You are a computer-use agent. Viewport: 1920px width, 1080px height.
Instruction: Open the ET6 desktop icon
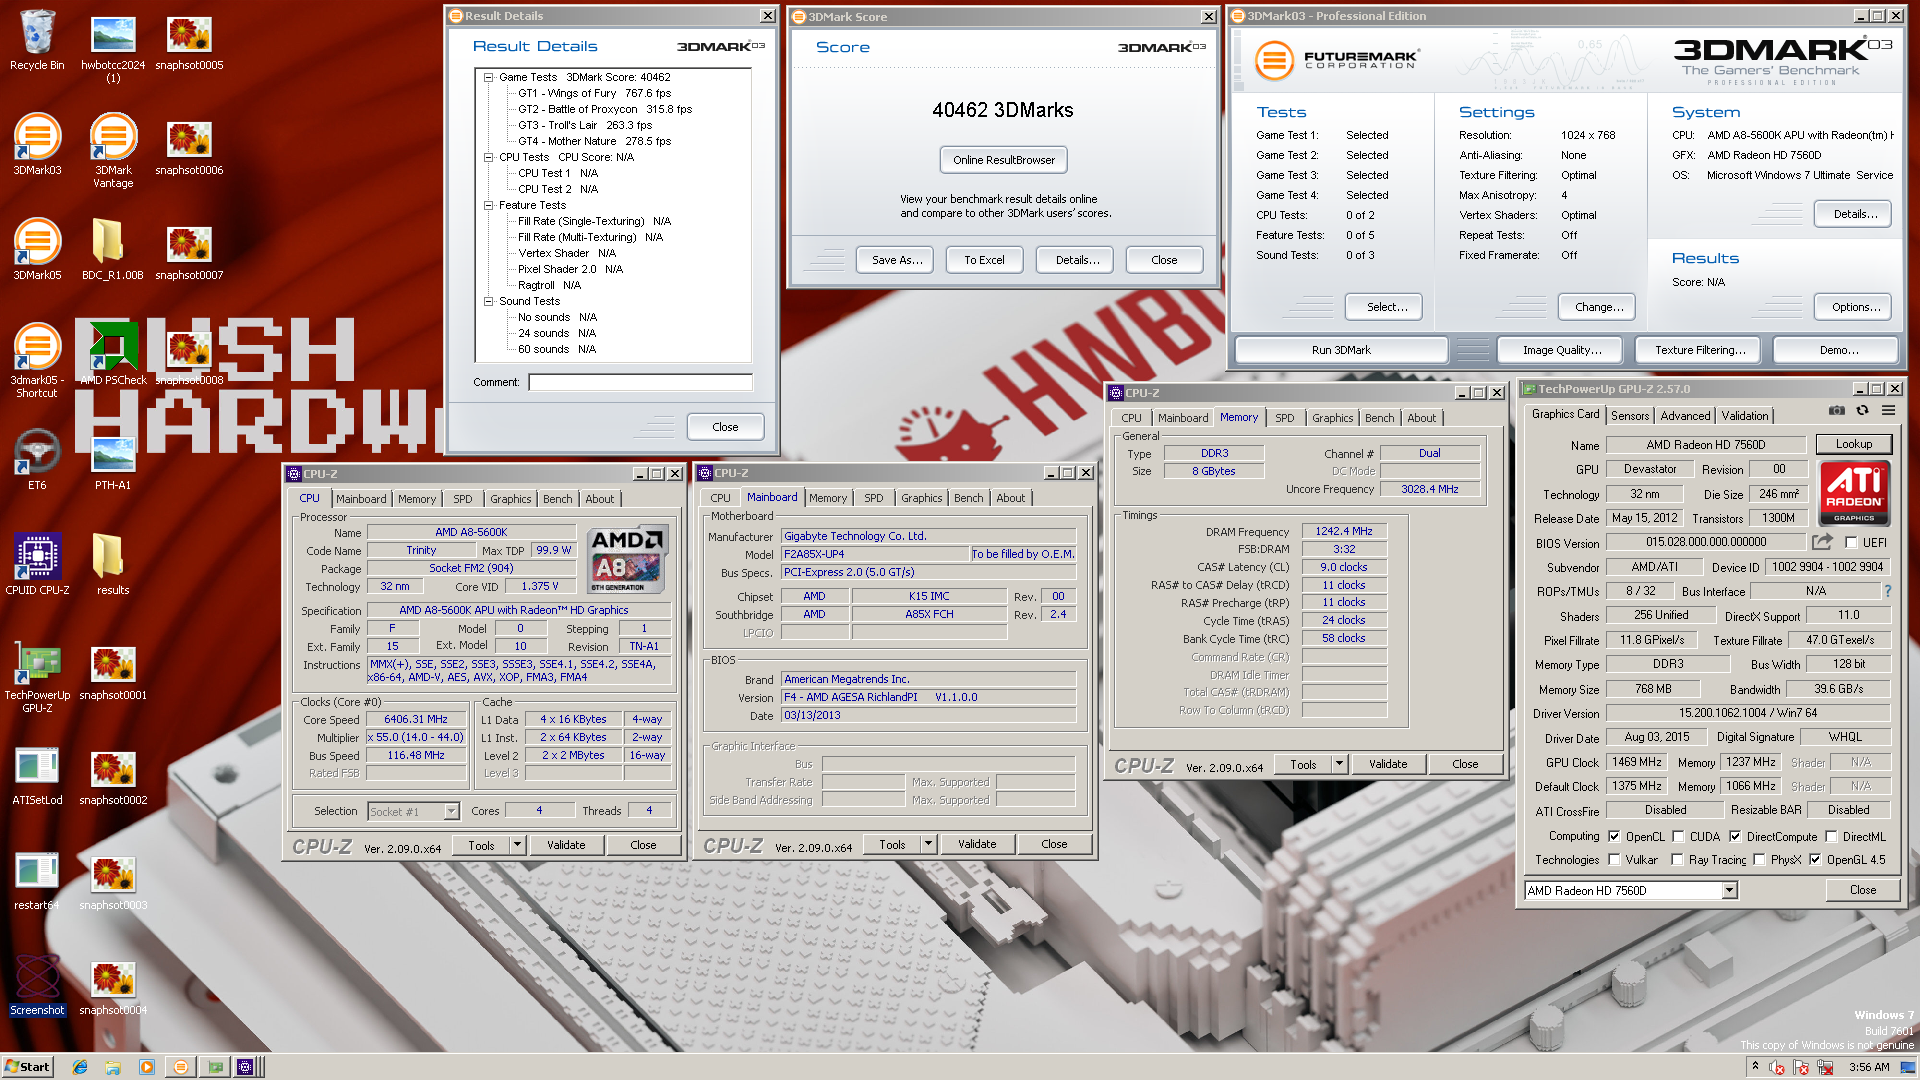37,460
